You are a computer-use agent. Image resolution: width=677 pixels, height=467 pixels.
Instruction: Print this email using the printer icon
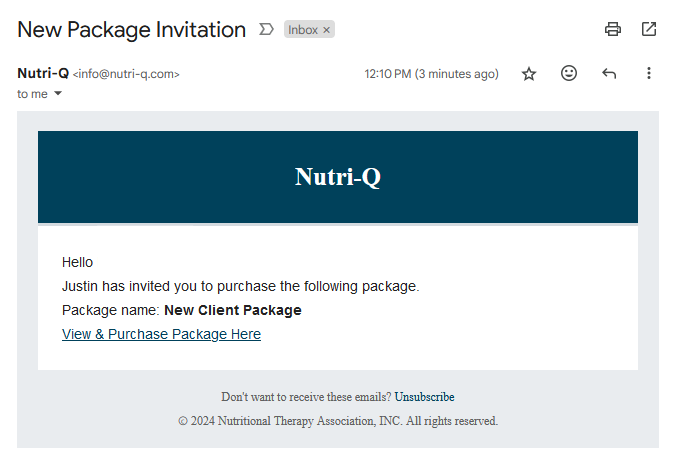coord(613,29)
